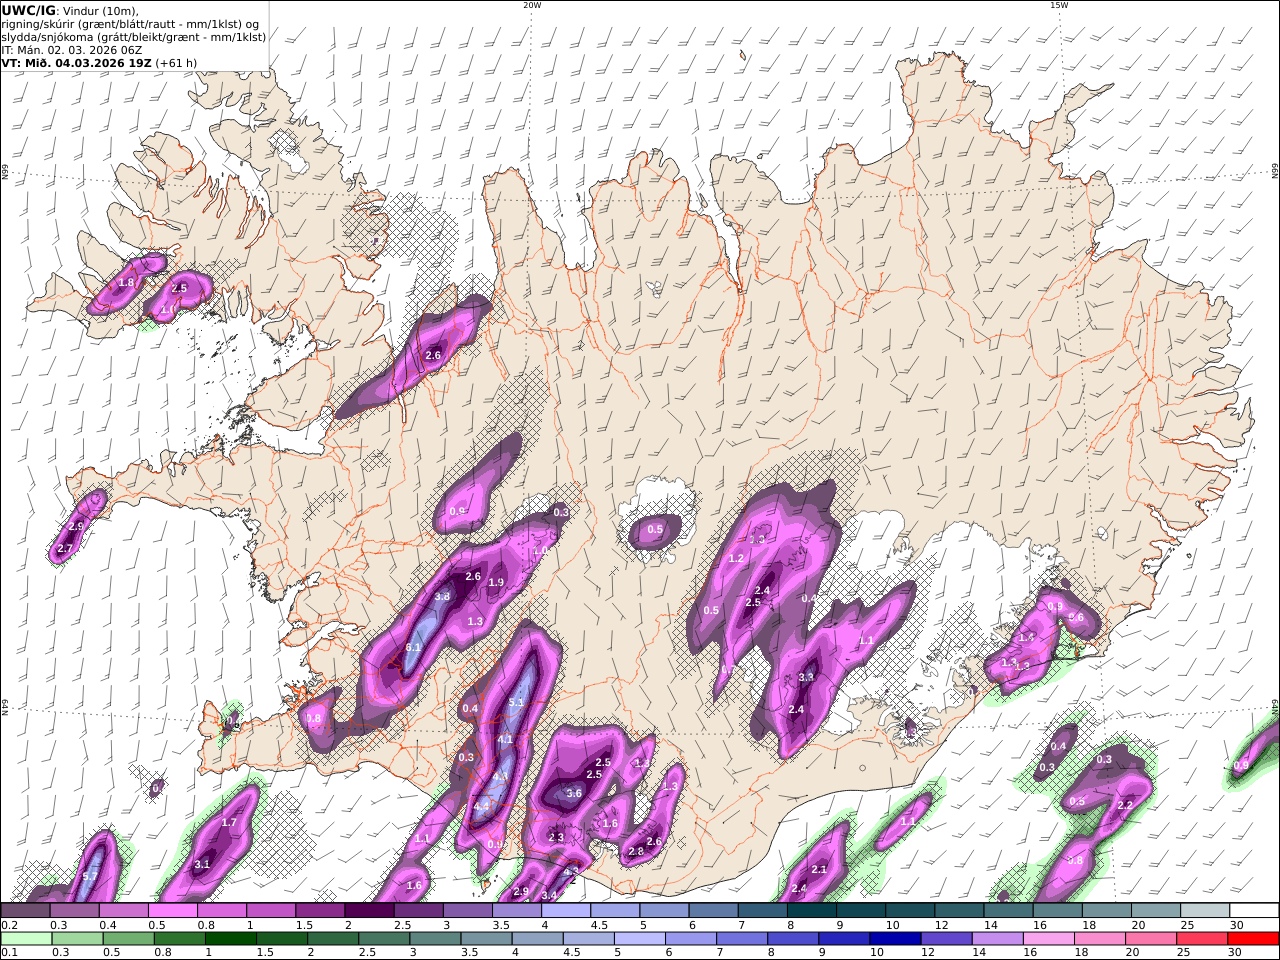Image resolution: width=1280 pixels, height=960 pixels.
Task: Click the '(+61 h)' forecast offset text
Action: tap(176, 62)
